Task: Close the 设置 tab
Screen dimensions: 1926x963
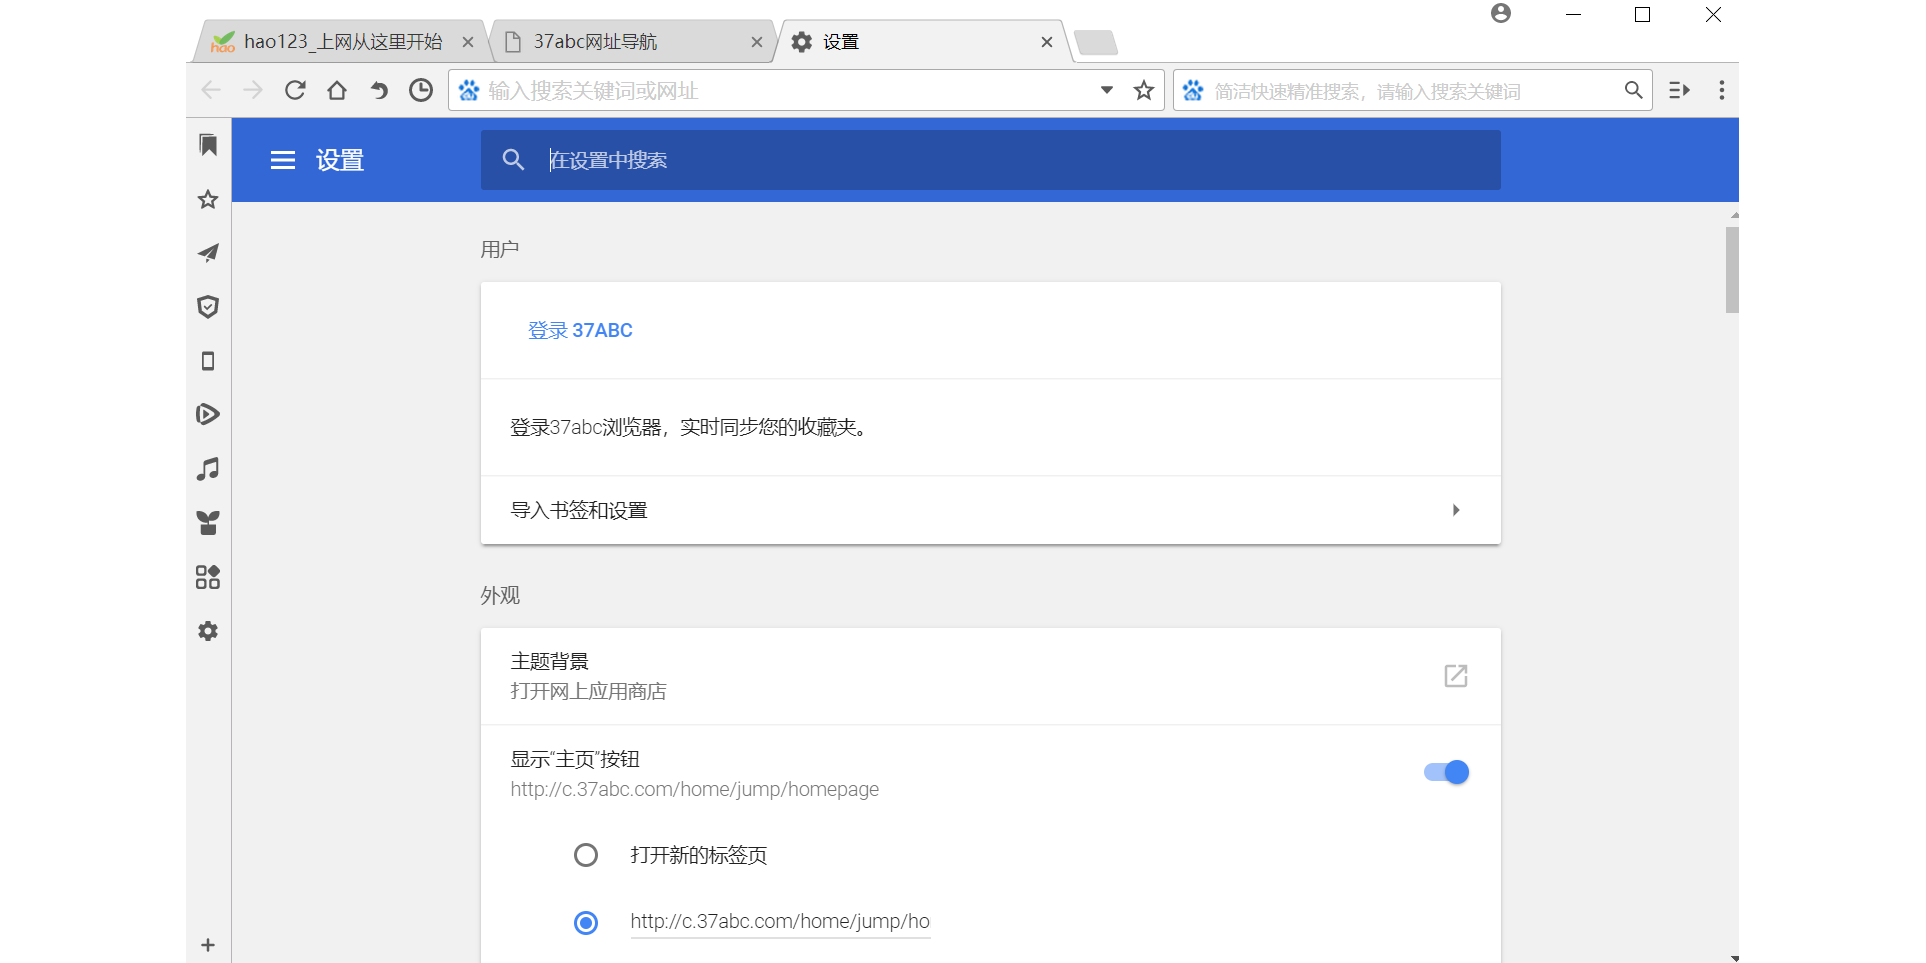Action: click(1047, 42)
